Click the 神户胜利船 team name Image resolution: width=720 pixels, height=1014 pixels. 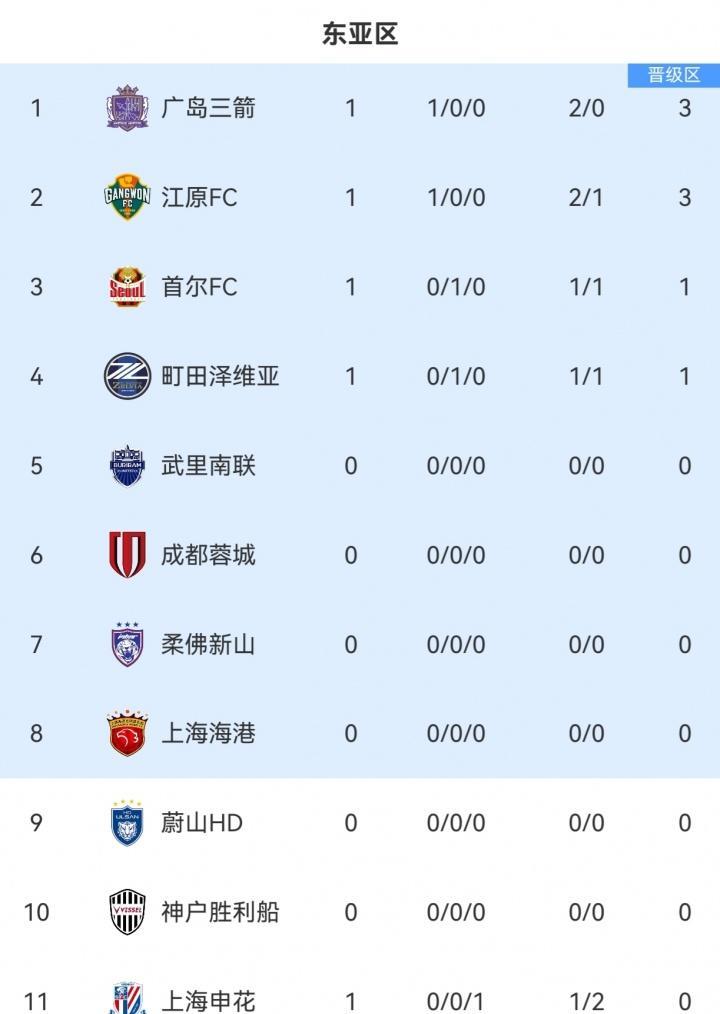pos(220,912)
